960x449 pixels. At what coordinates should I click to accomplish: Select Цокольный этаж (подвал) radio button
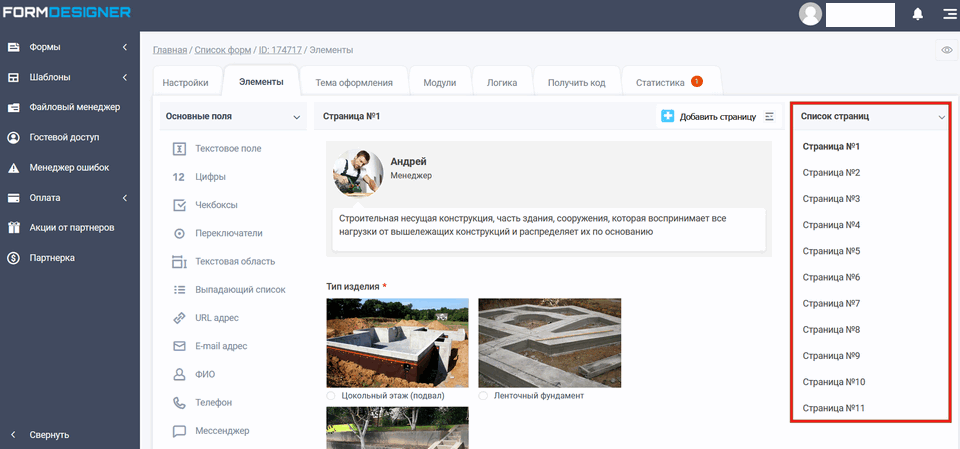(x=331, y=396)
